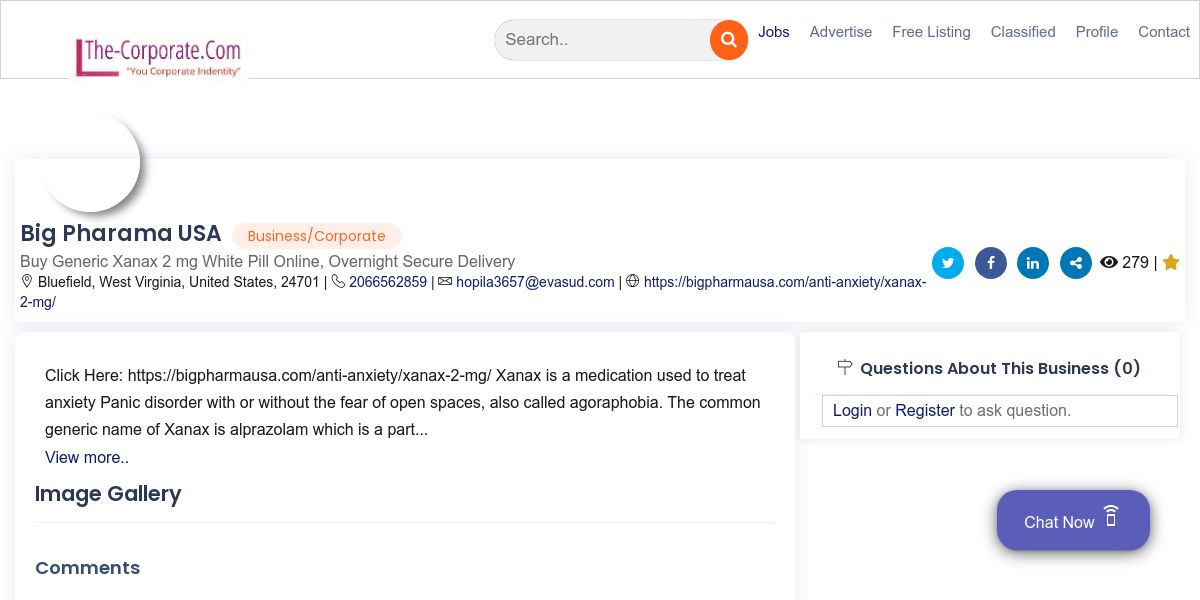This screenshot has height=600, width=1200.
Task: Open the Profile menu item
Action: pos(1097,32)
